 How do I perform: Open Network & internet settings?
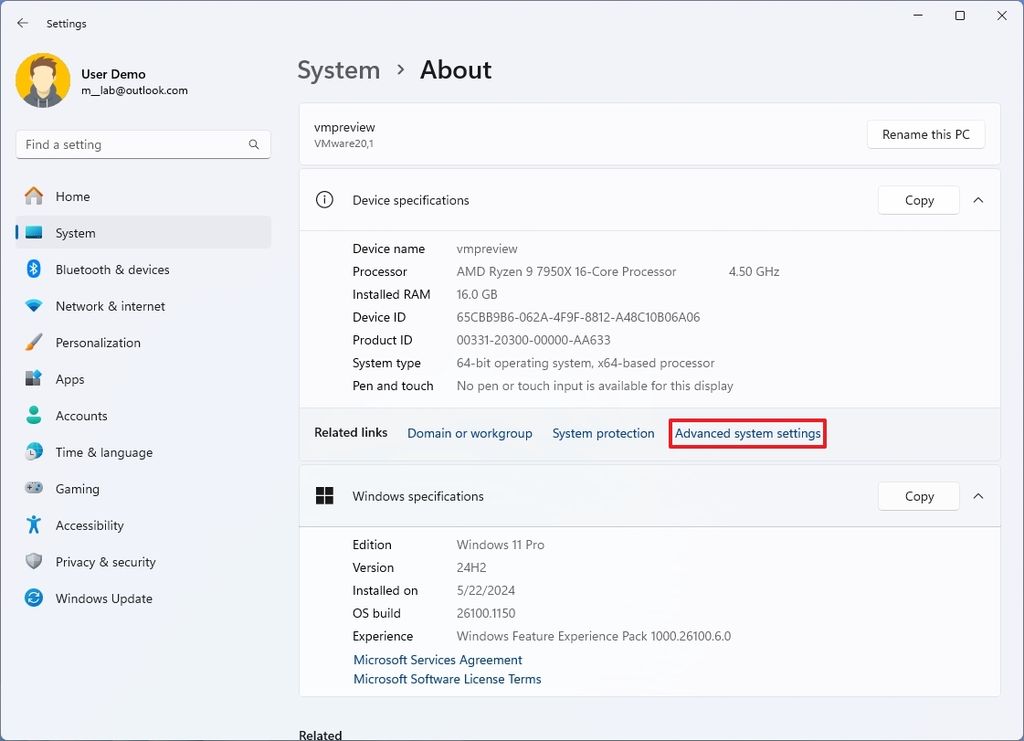[110, 306]
